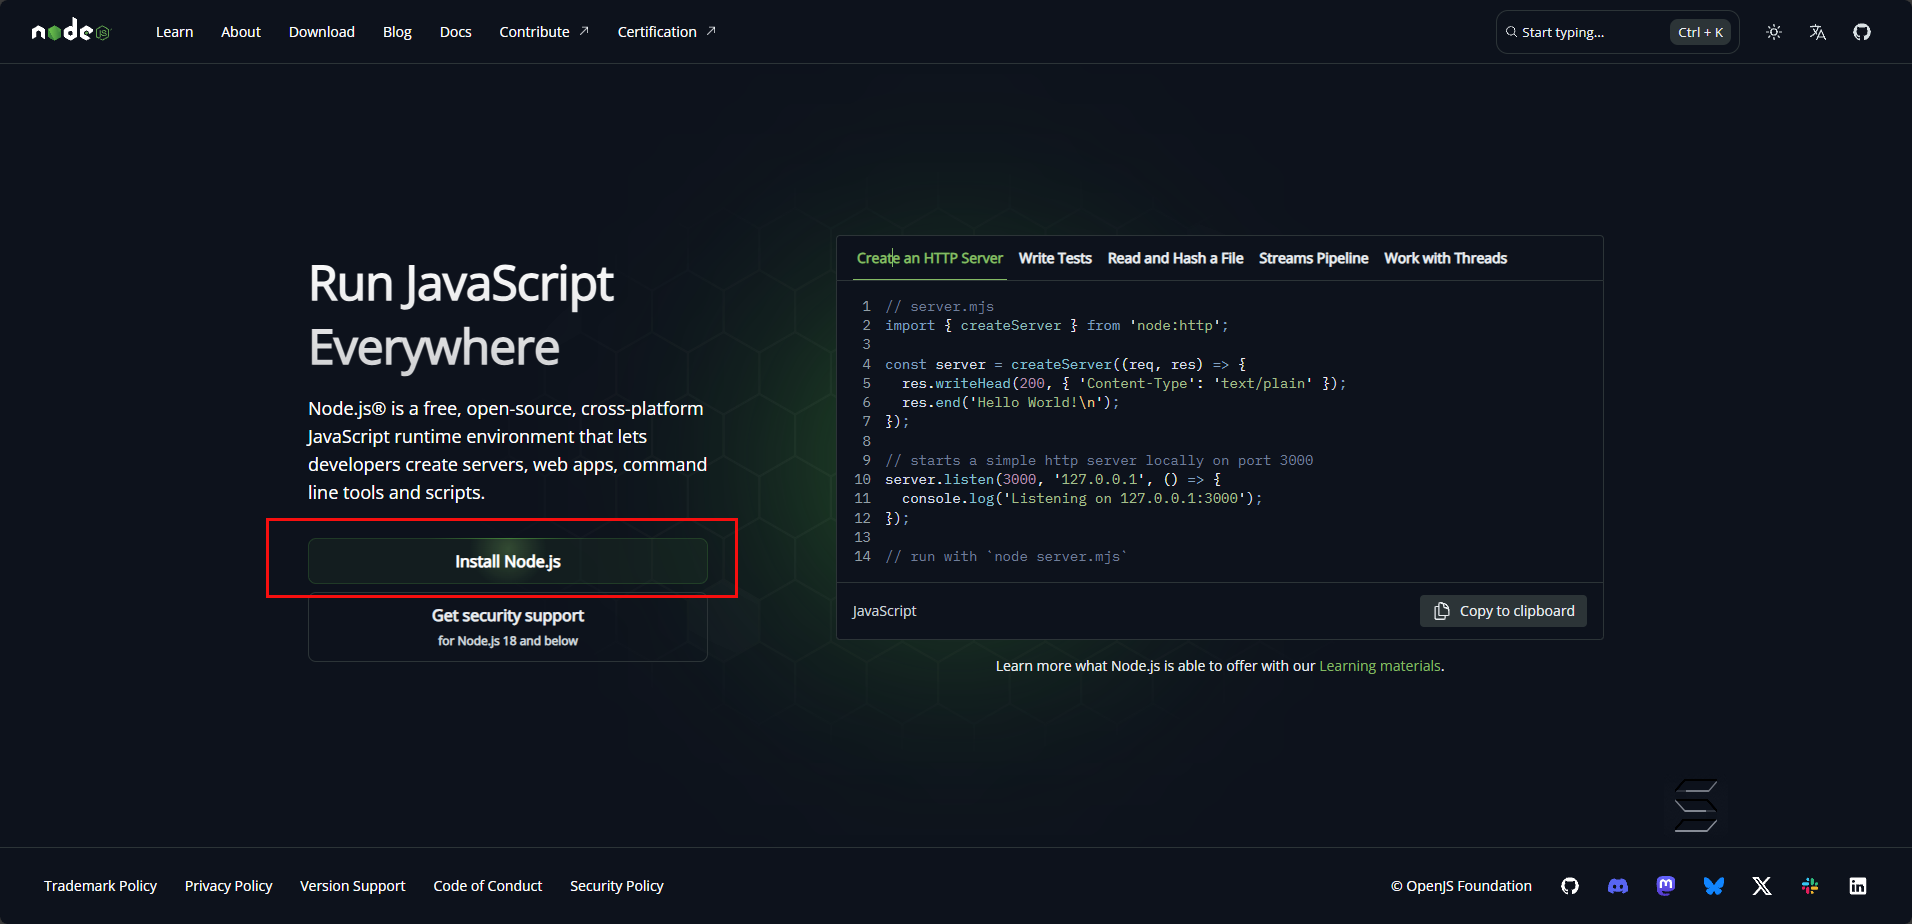Switch to the Work with Threads tab

tap(1445, 258)
